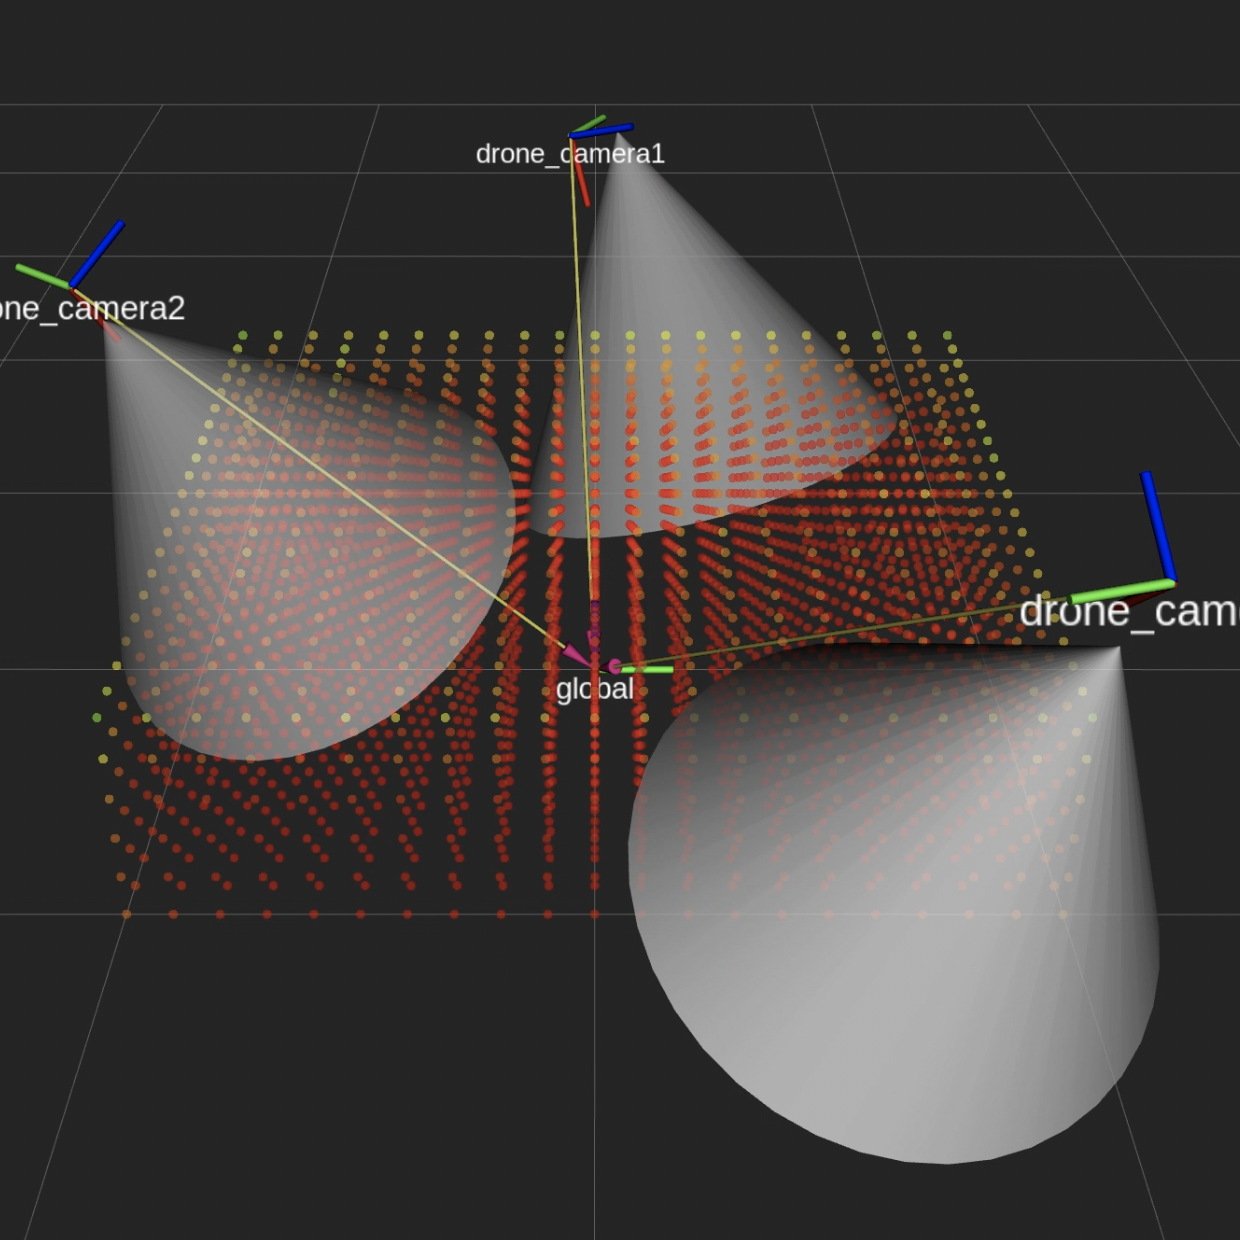Select the blue axis of drone_camera1 frame
Viewport: 1240px width, 1240px height.
pyautogui.click(x=602, y=130)
